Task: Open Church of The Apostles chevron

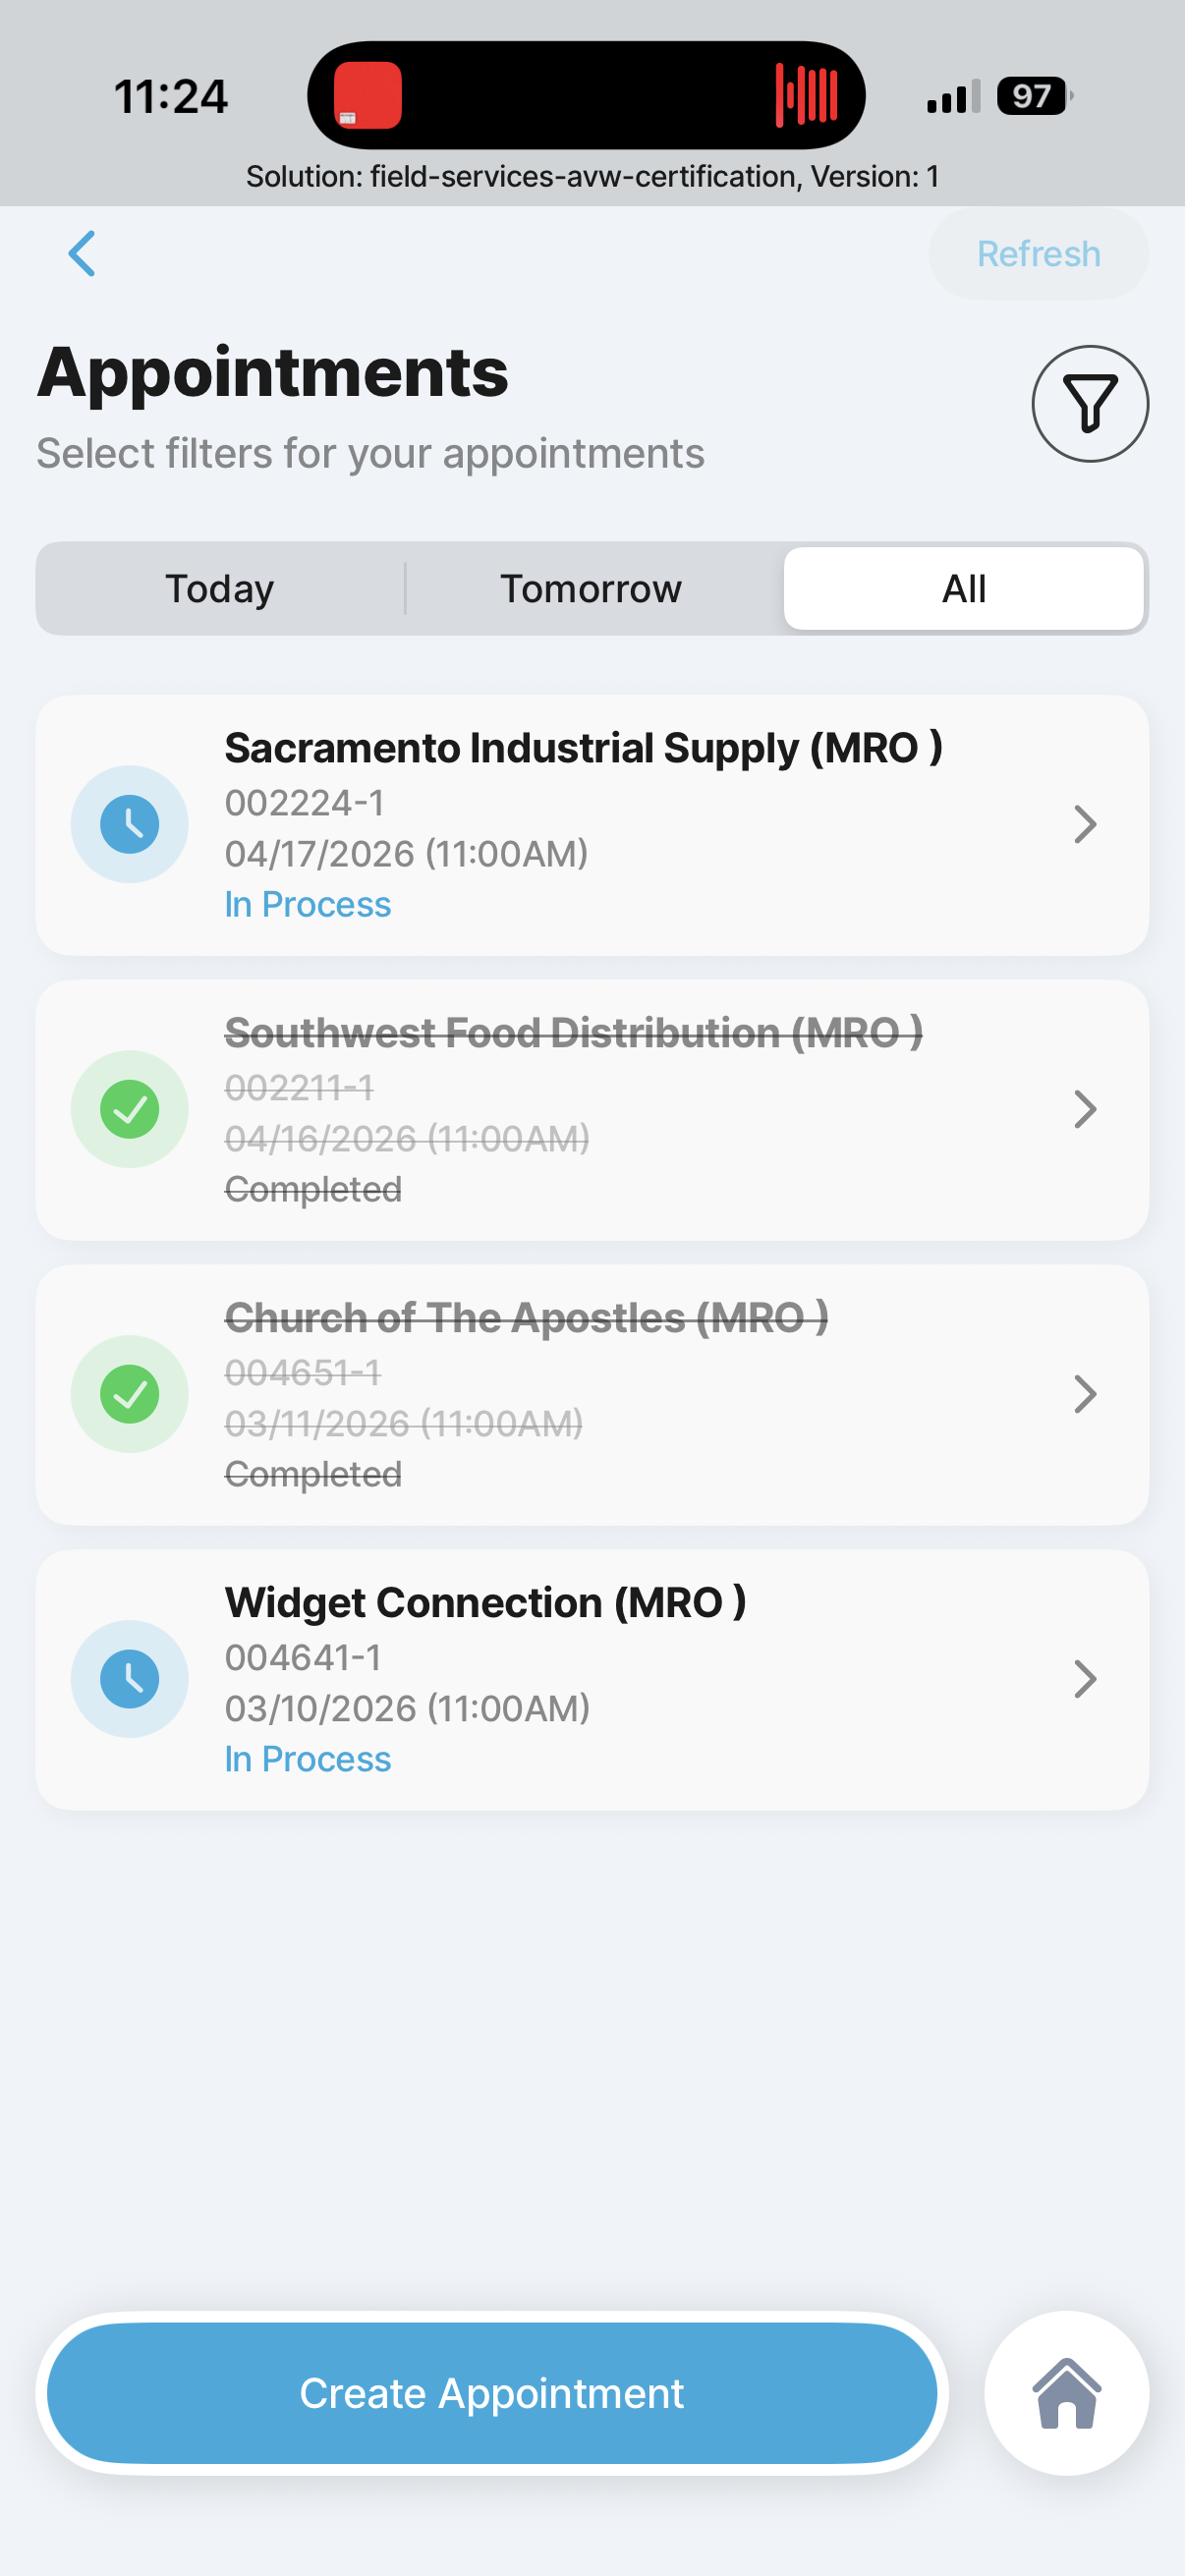Action: click(1085, 1394)
